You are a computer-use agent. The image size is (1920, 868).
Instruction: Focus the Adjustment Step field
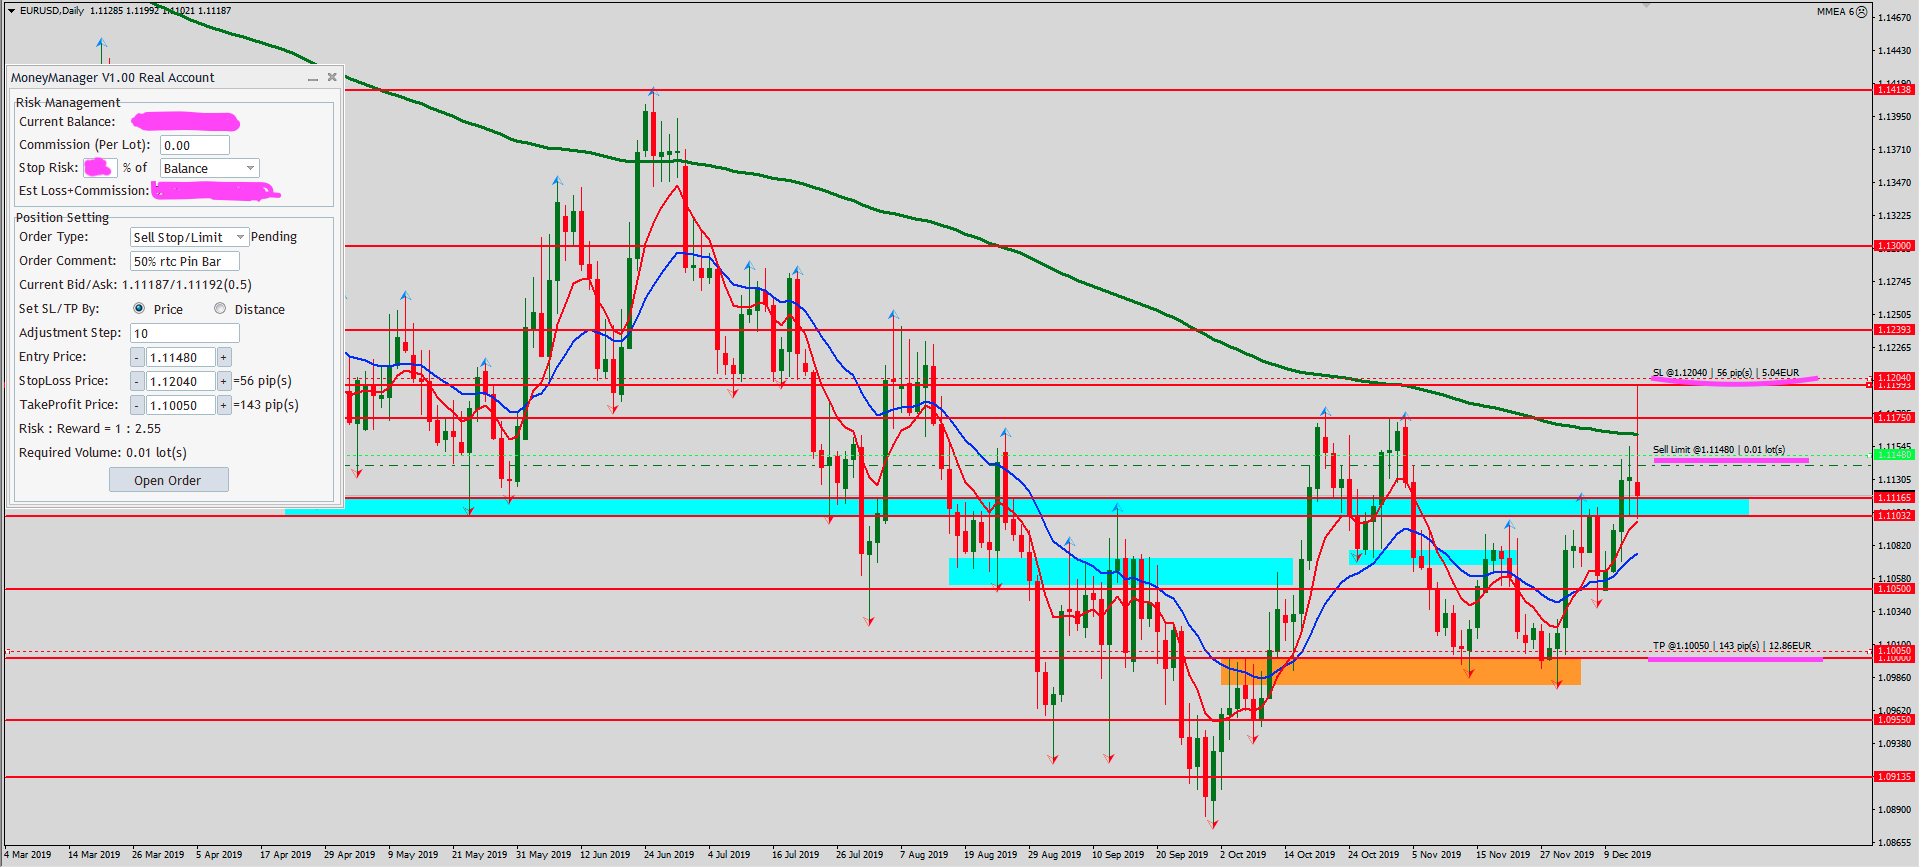pos(185,333)
